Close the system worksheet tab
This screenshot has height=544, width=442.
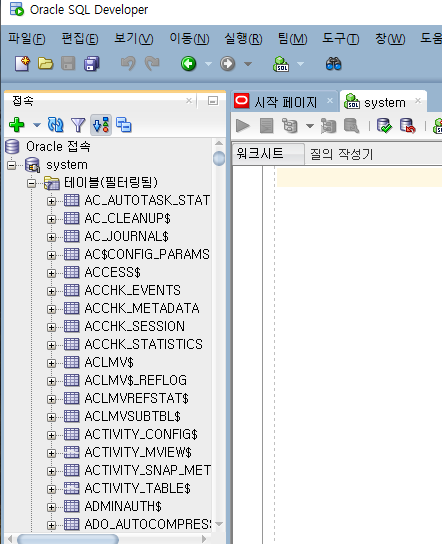[418, 101]
